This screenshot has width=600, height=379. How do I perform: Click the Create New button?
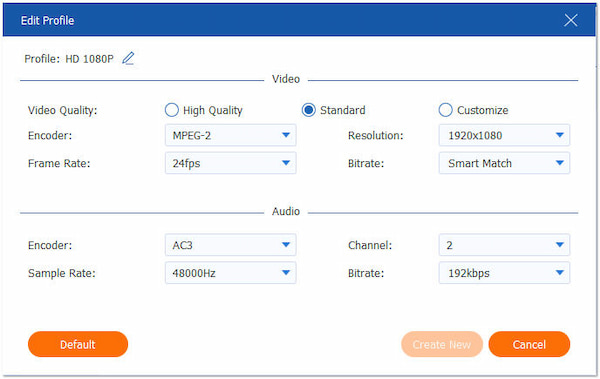[x=442, y=344]
